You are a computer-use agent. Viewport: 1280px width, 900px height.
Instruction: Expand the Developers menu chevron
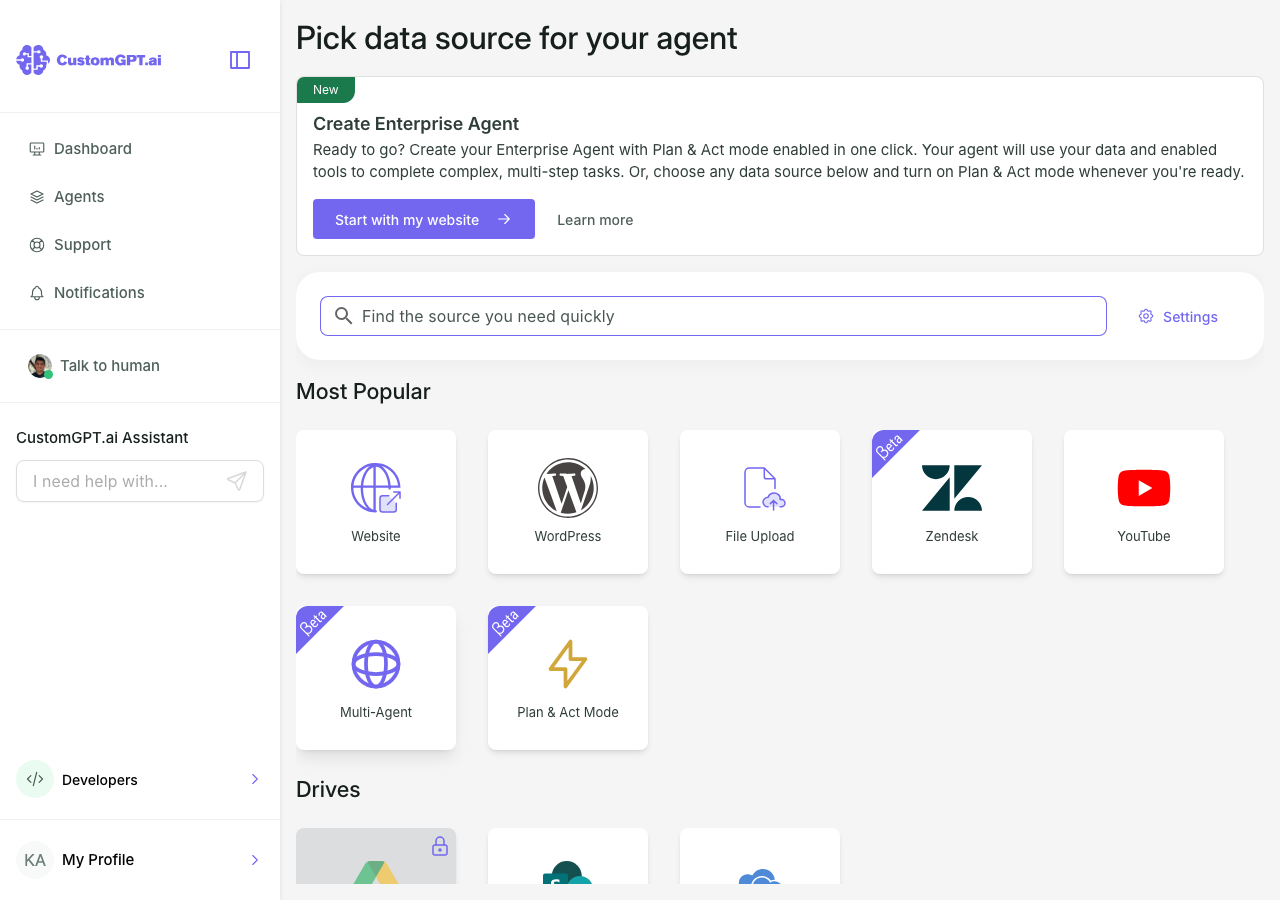[x=255, y=779]
